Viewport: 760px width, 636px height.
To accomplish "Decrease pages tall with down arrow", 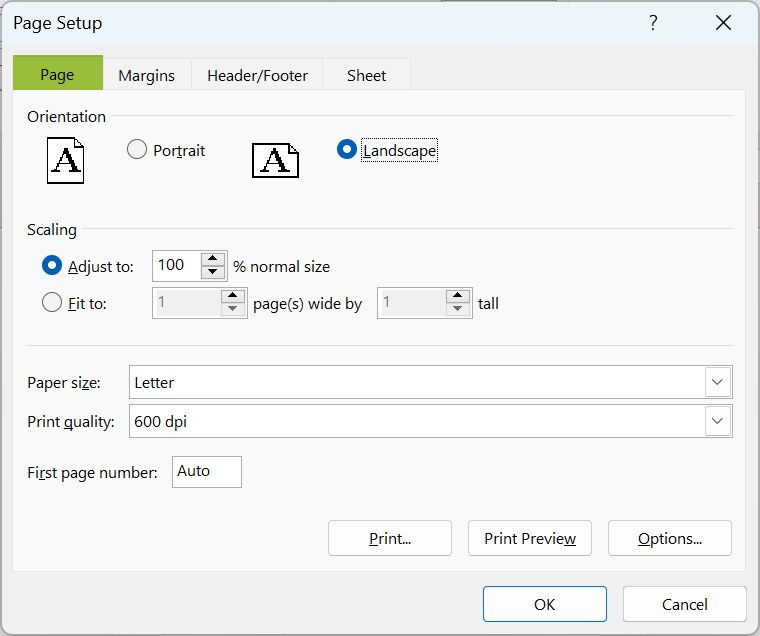I will point(458,309).
